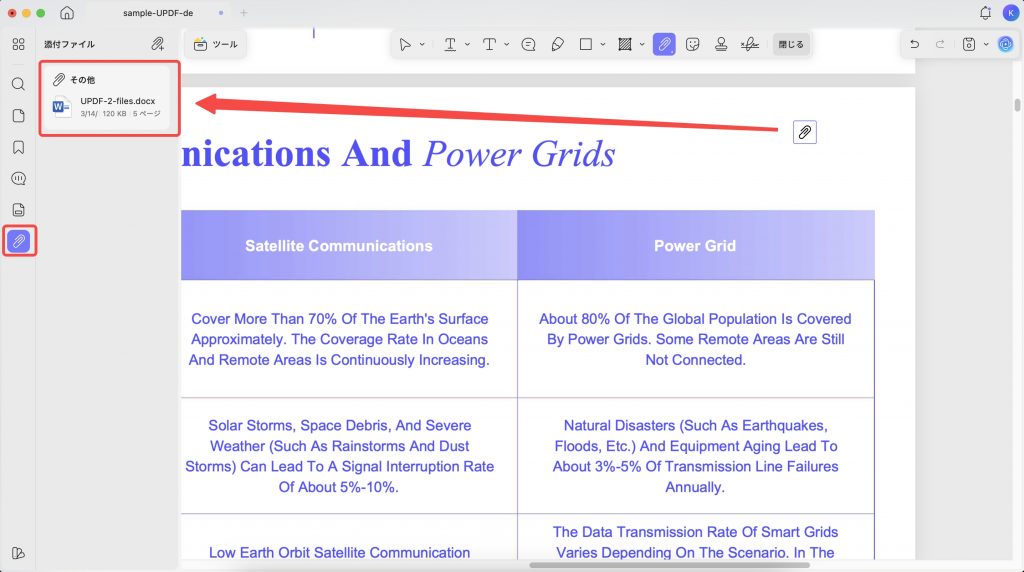Click the 'Power Grids' title text
The height and width of the screenshot is (572, 1024).
click(x=519, y=154)
